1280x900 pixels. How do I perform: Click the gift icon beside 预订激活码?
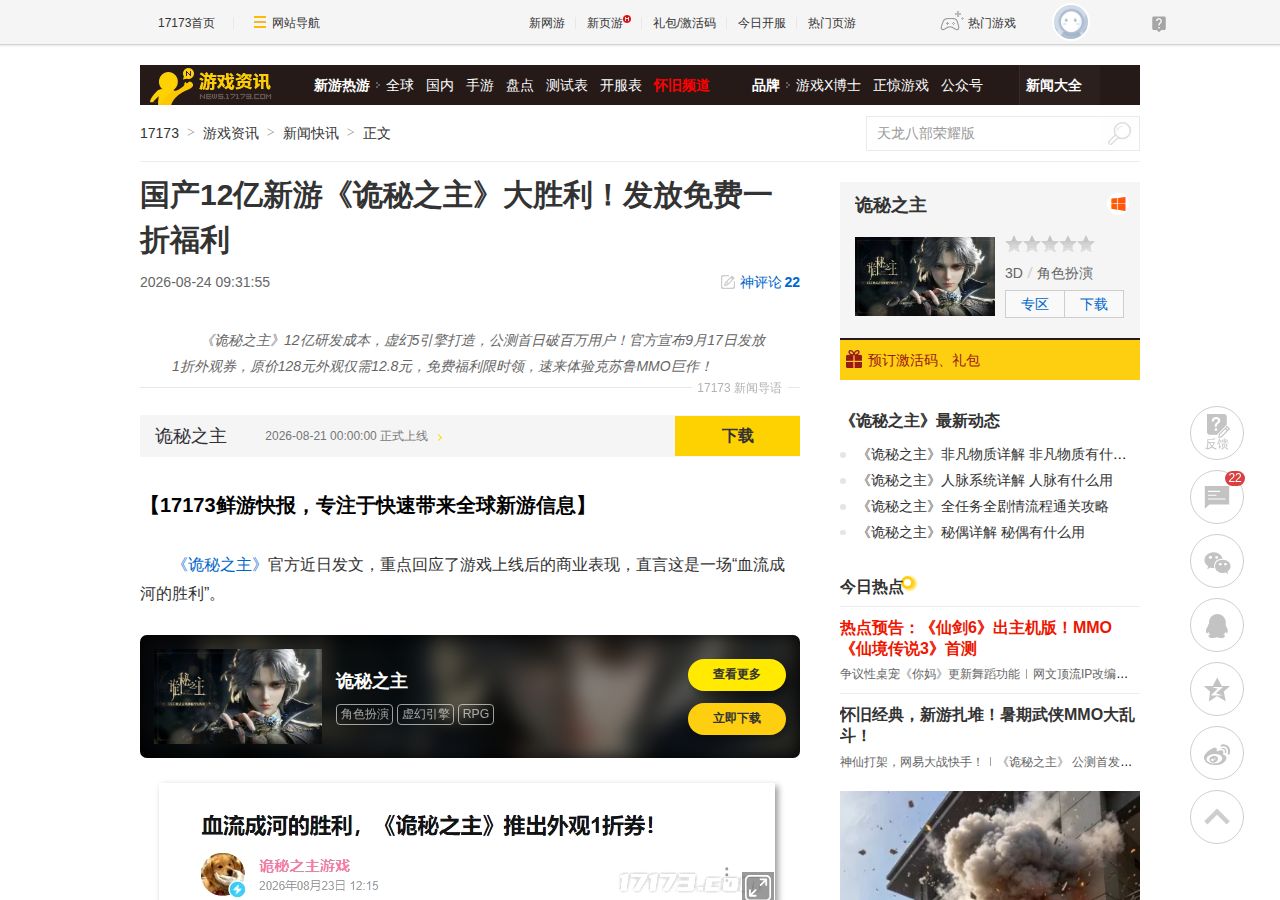click(x=854, y=359)
